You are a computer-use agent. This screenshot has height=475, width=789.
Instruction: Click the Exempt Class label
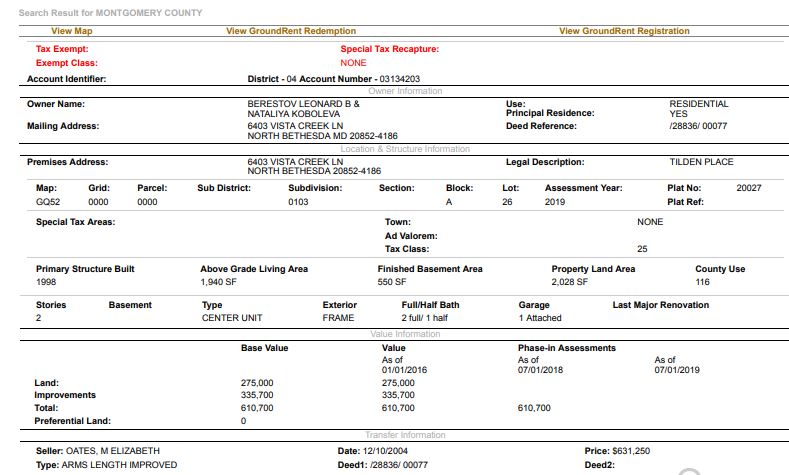[x=67, y=63]
